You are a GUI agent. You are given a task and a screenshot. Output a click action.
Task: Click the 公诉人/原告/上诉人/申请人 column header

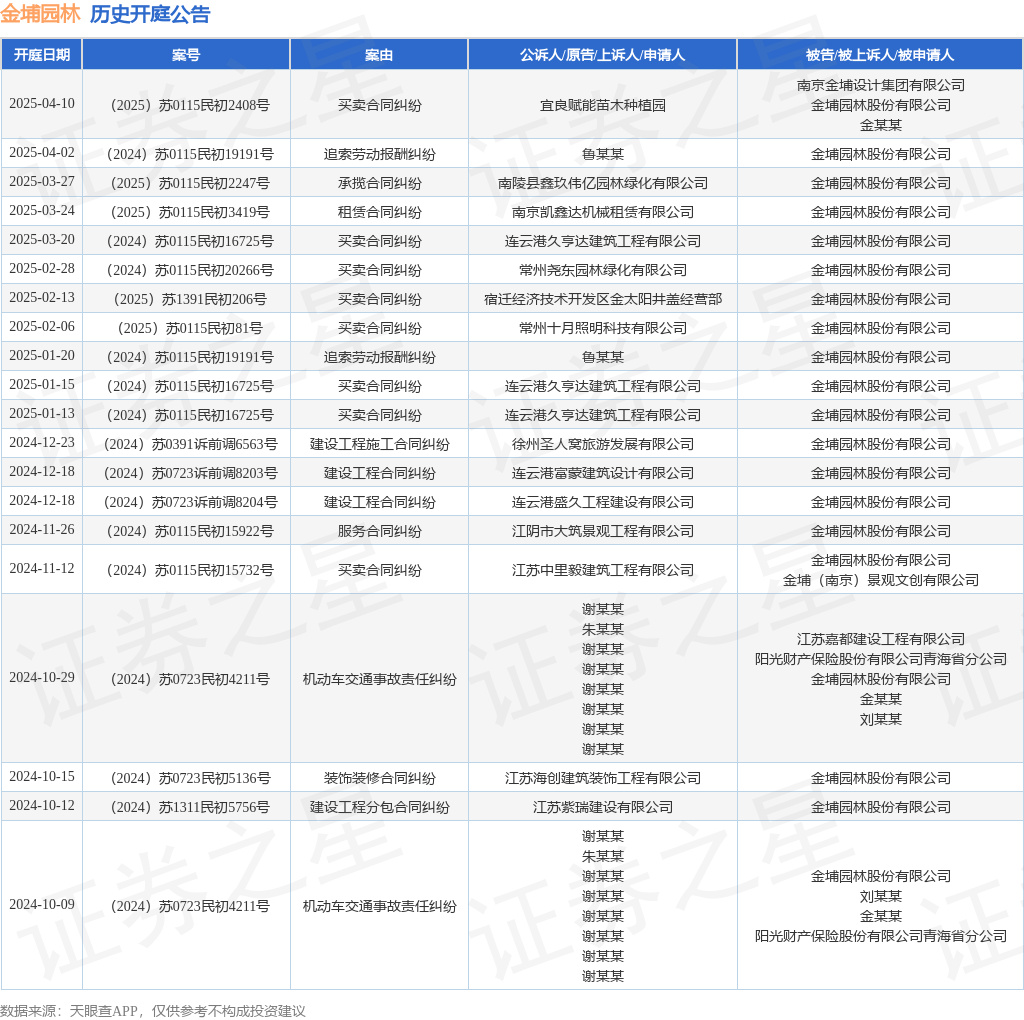click(602, 55)
